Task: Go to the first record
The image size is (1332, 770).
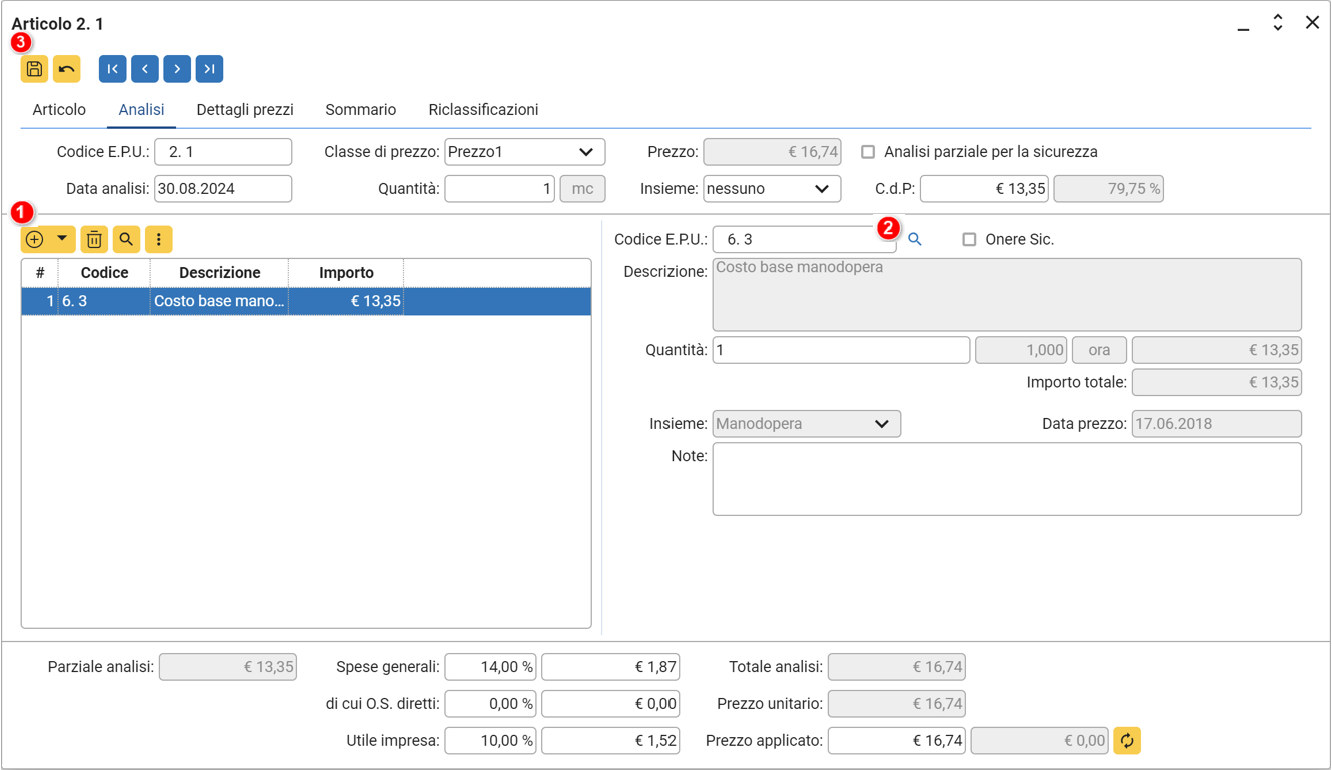Action: (112, 69)
